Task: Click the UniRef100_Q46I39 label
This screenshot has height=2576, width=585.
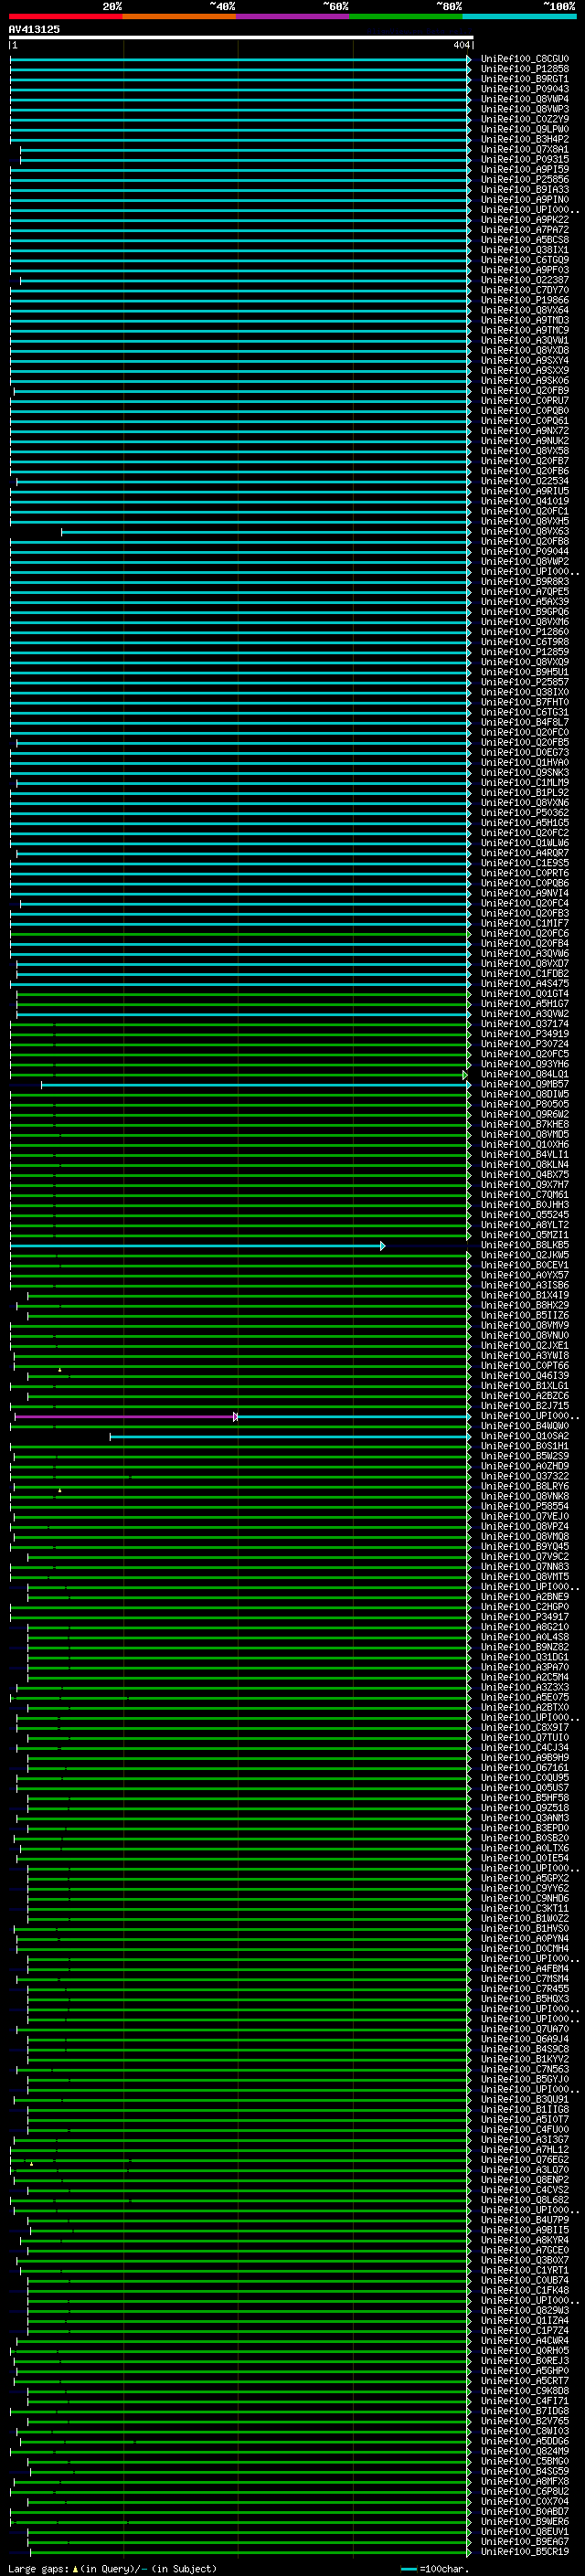Action: (524, 1376)
